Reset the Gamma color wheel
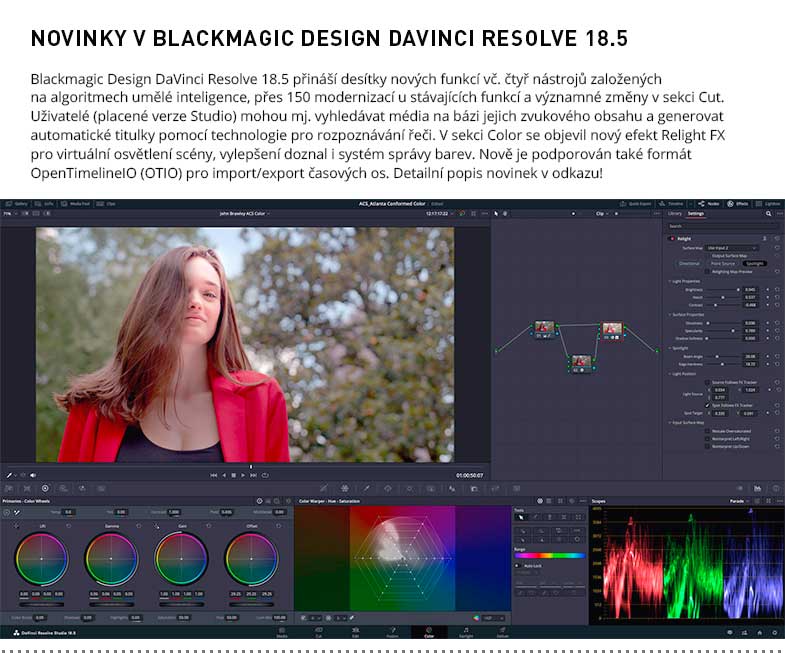Screen dimensions: 785x653 pyautogui.click(x=139, y=526)
